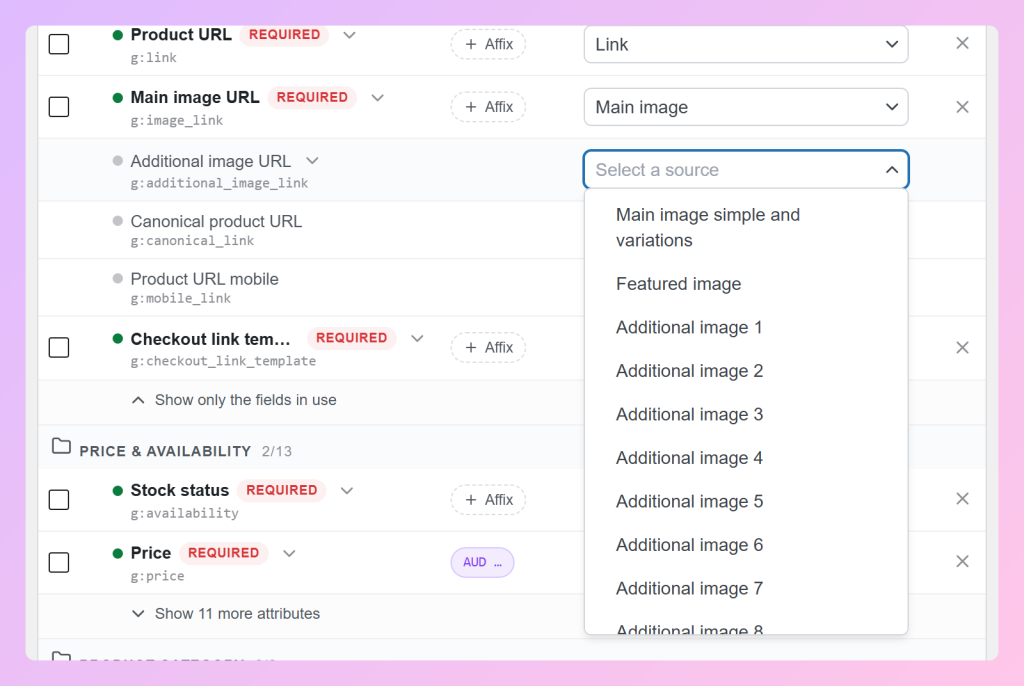Click the green status dot of Main image URL
Screen dimensions: 1024x686
[118, 98]
